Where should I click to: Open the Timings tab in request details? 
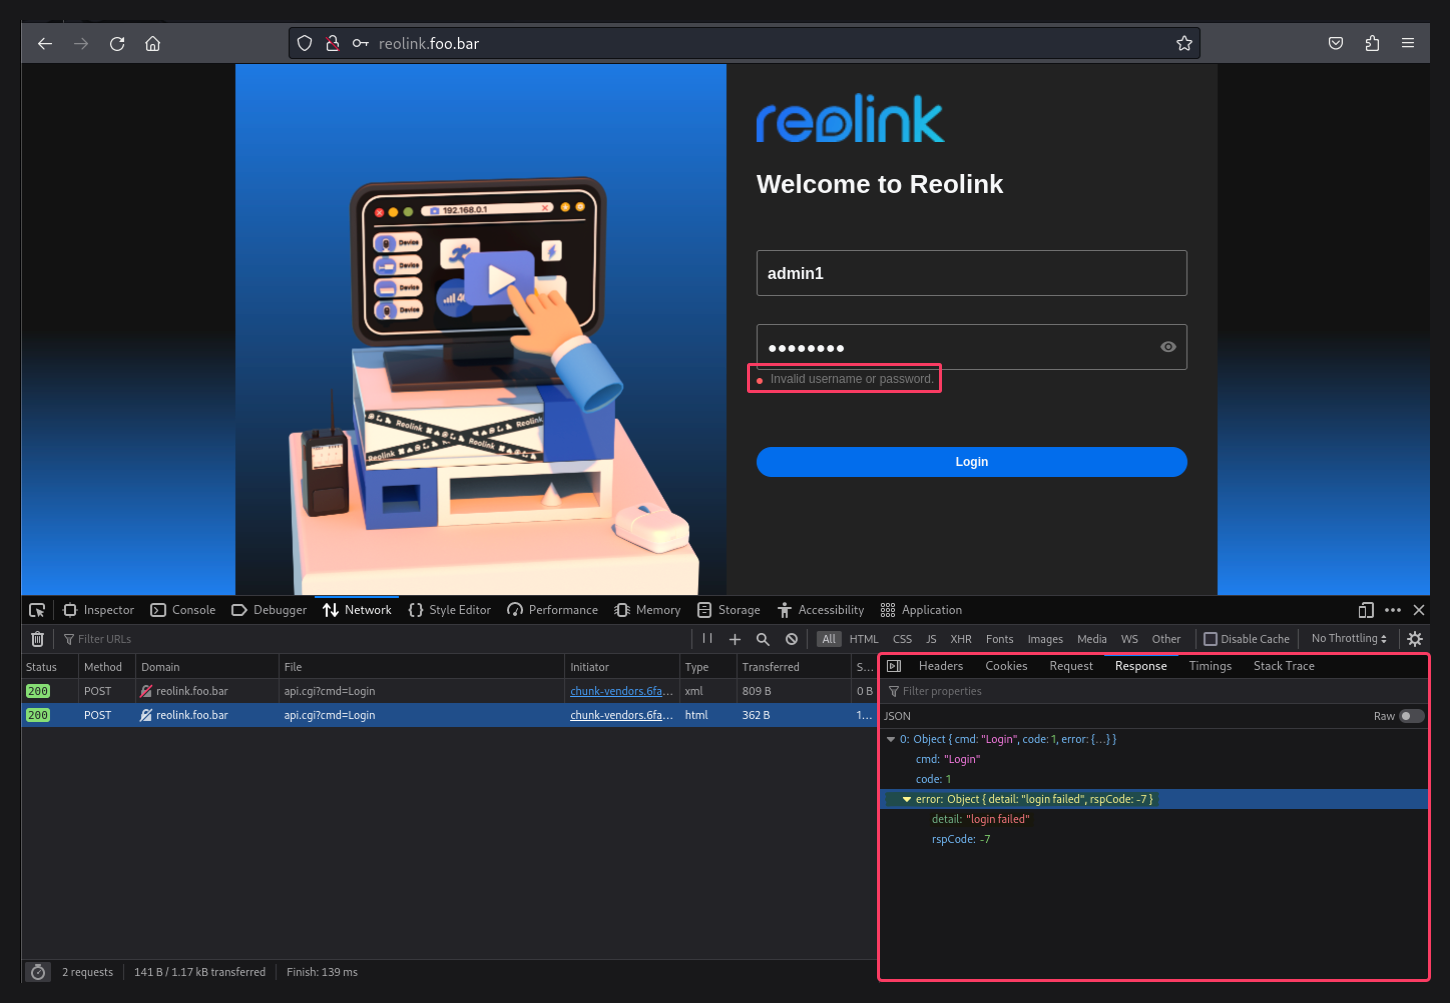1210,666
